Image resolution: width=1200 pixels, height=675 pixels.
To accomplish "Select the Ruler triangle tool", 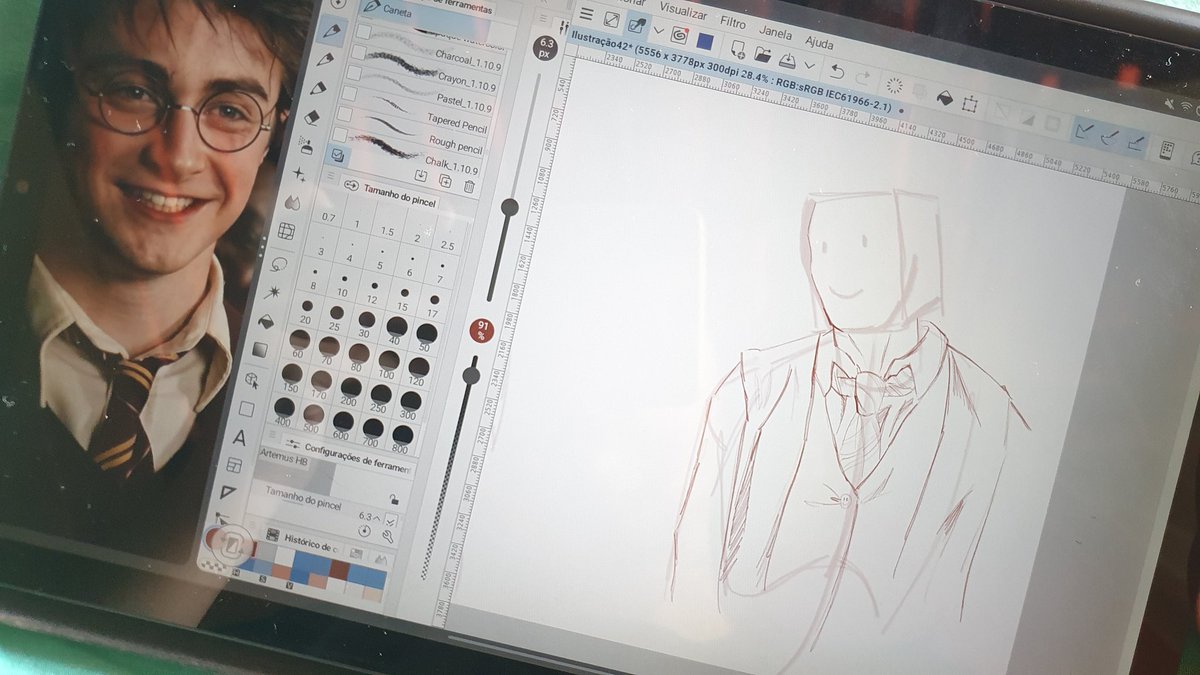I will [x=228, y=493].
